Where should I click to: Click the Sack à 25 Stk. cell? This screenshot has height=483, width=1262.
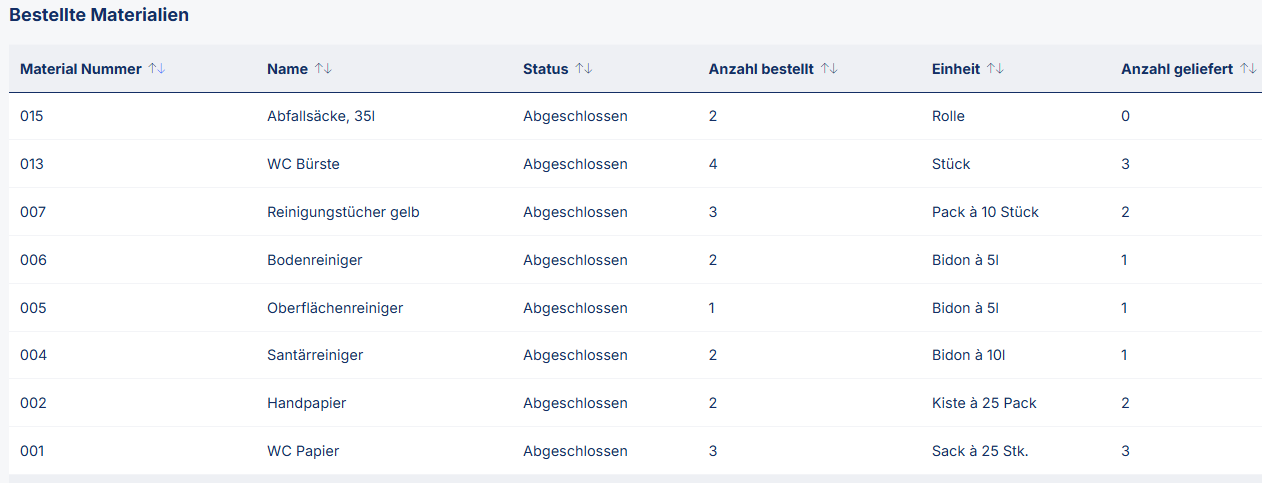tap(980, 451)
